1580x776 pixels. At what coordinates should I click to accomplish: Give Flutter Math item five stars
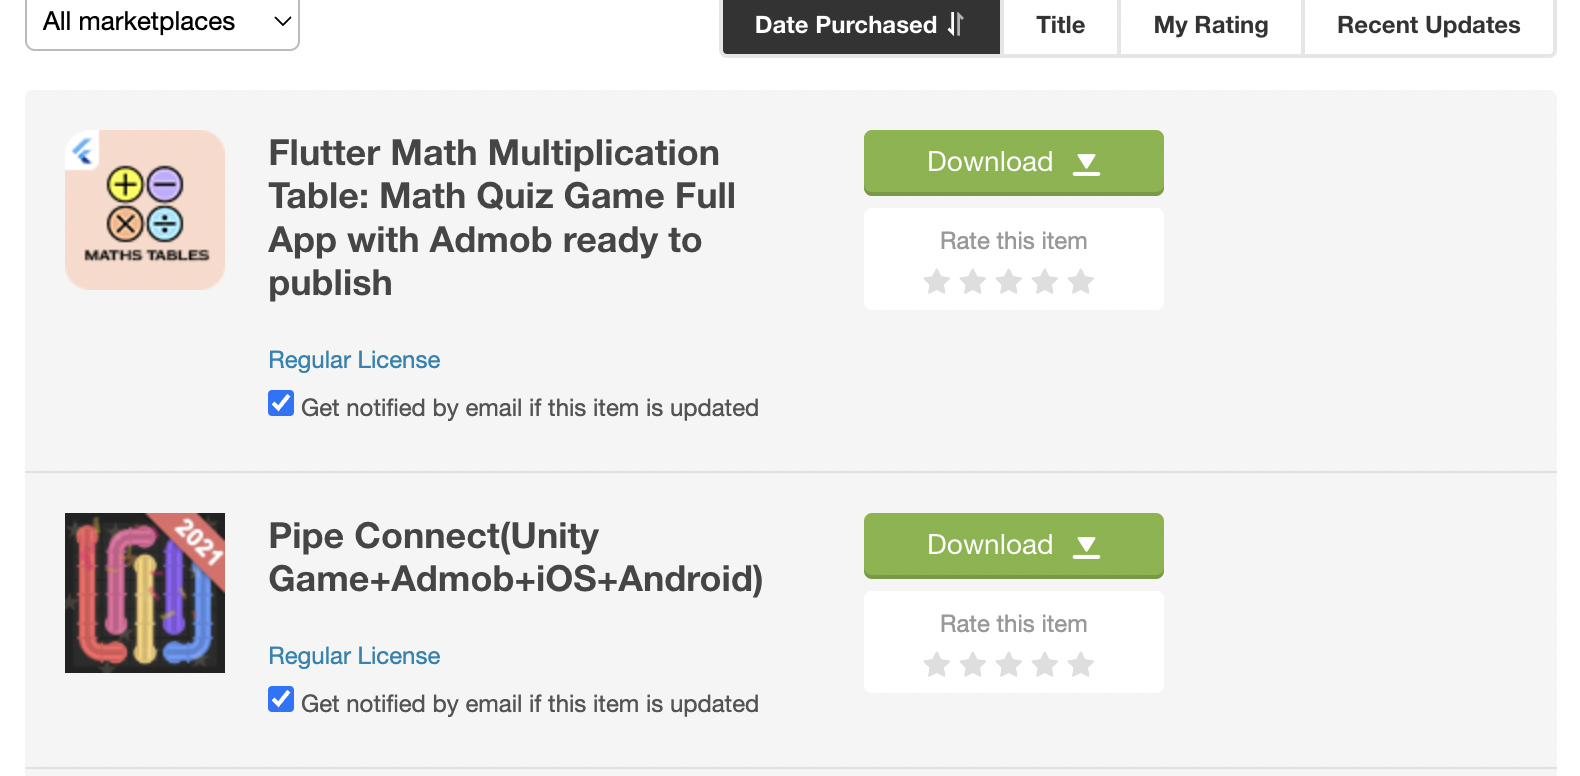[x=1081, y=282]
